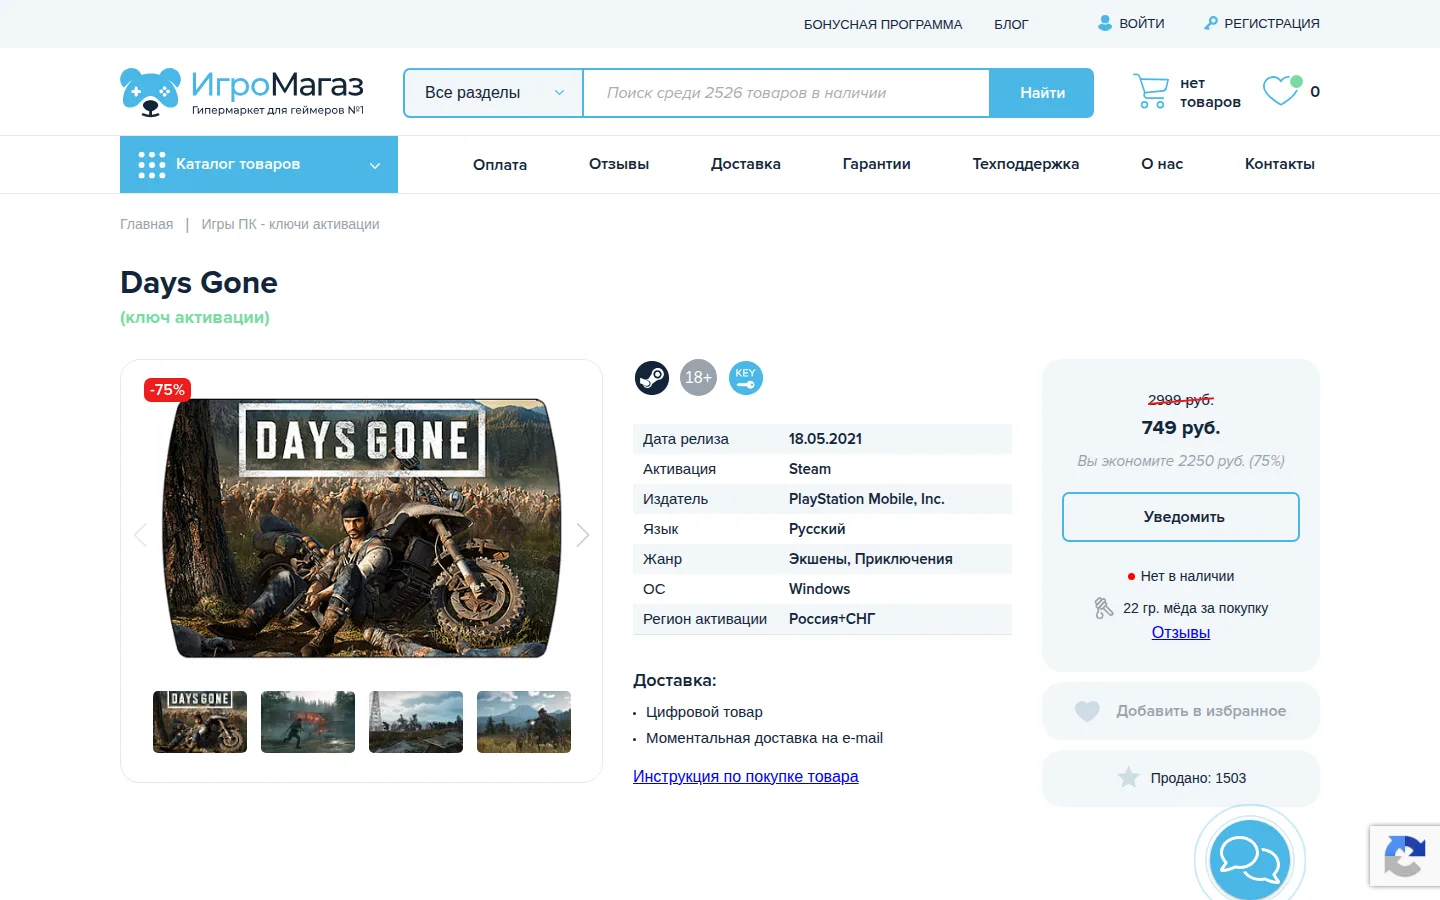
Task: Click the KEY activation badge icon
Action: (x=745, y=378)
